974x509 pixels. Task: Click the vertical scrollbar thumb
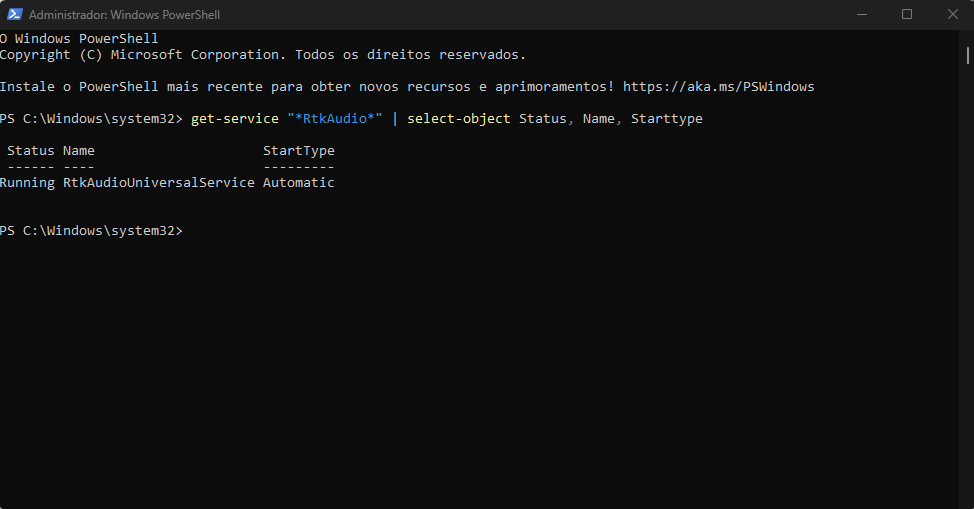tap(967, 55)
